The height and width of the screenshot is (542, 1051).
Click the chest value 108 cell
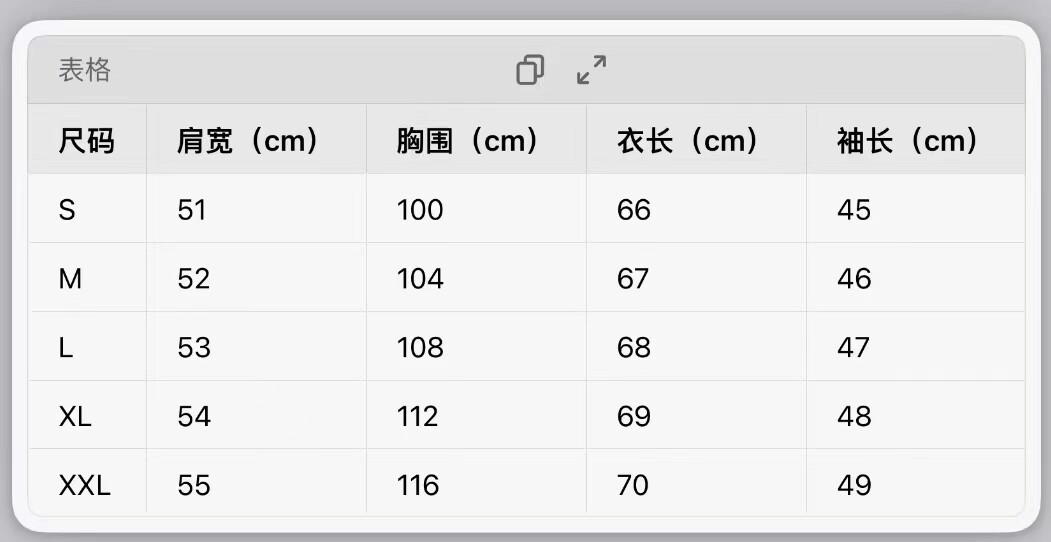420,348
